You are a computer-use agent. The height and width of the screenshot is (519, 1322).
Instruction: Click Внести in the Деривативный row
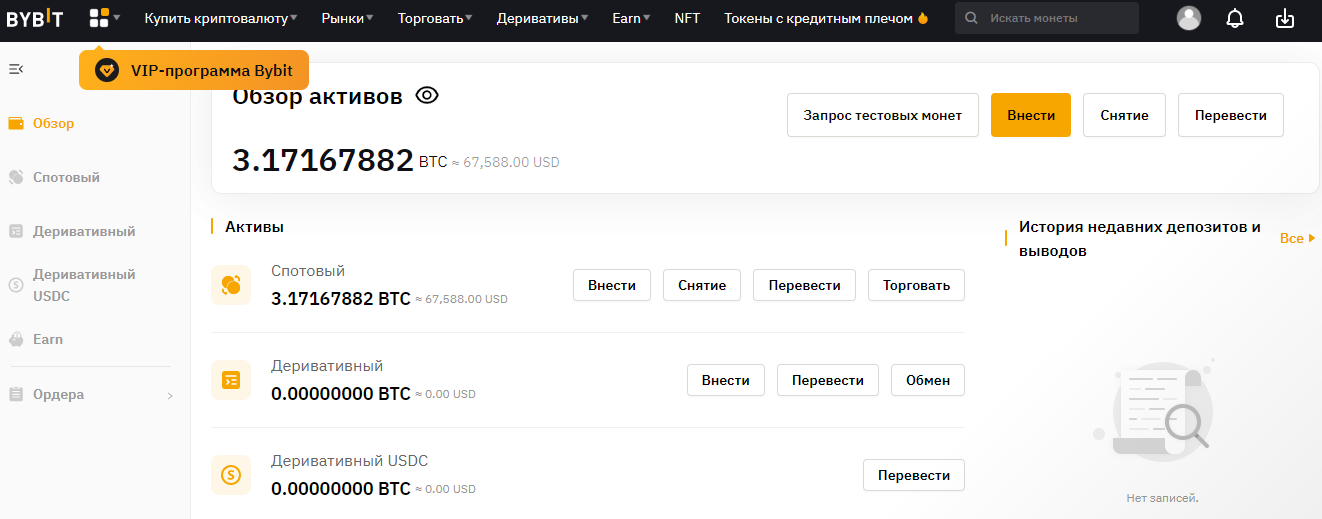[726, 380]
